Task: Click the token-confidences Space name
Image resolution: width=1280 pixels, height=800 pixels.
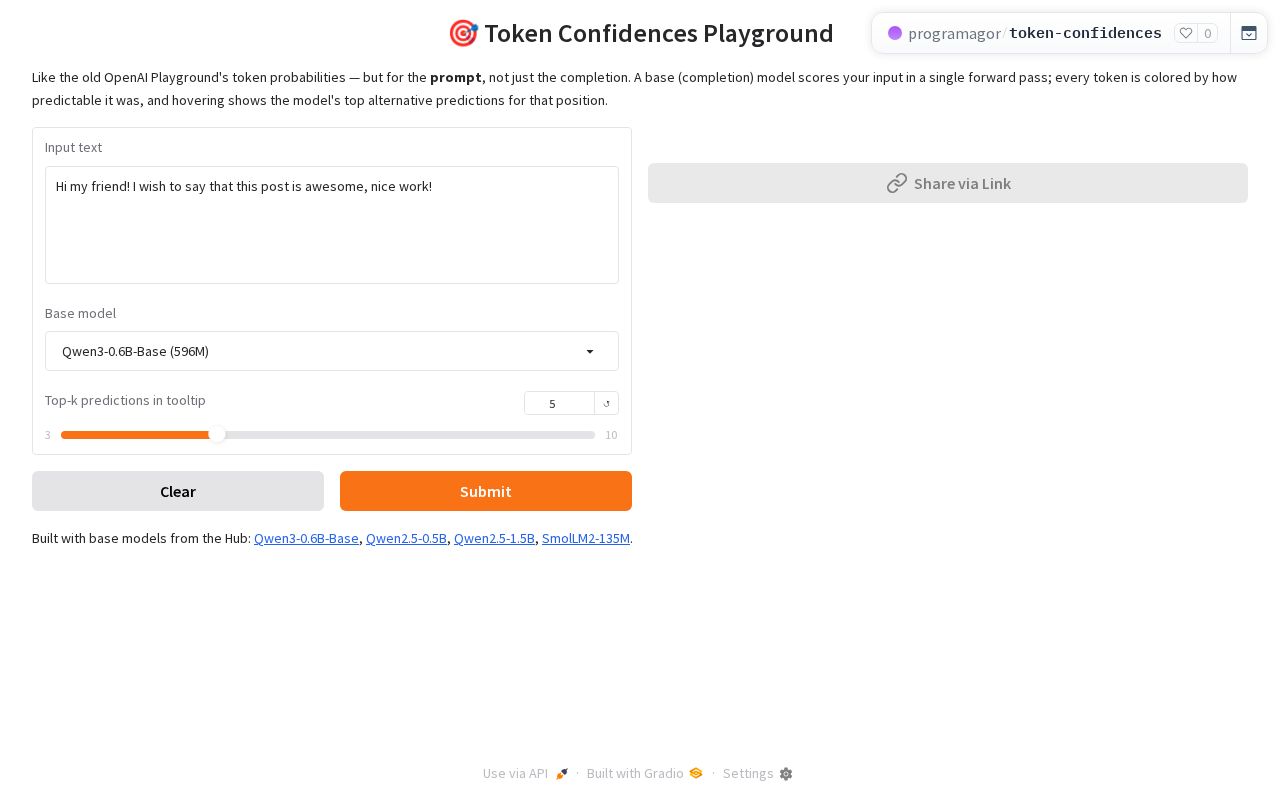Action: click(x=1085, y=33)
